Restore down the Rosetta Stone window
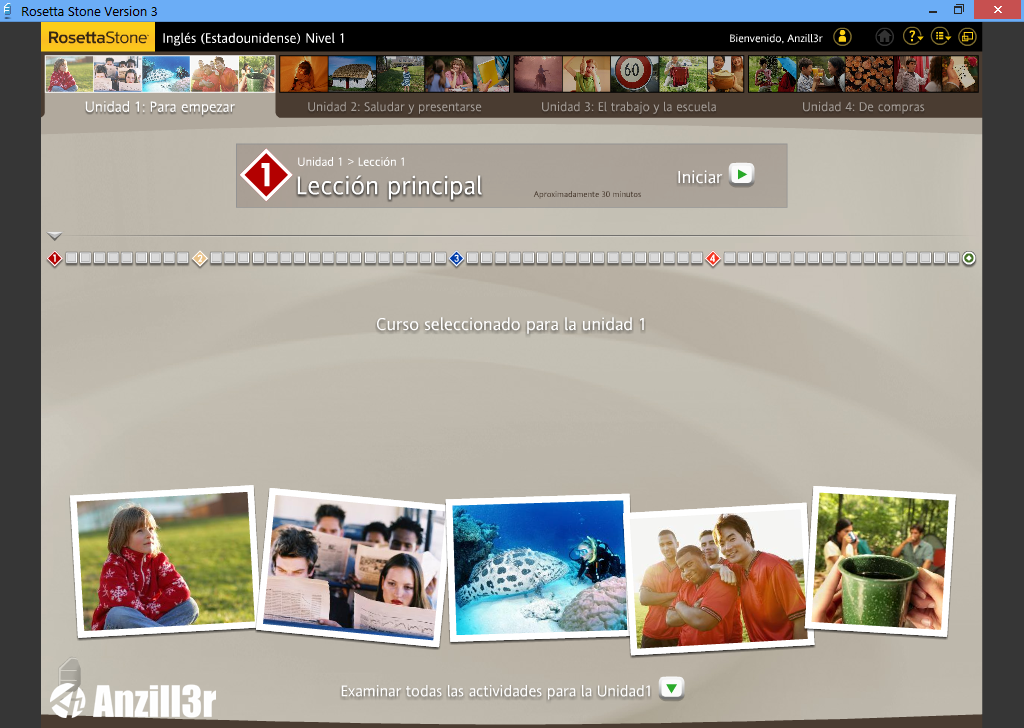The height and width of the screenshot is (728, 1024). 959,10
